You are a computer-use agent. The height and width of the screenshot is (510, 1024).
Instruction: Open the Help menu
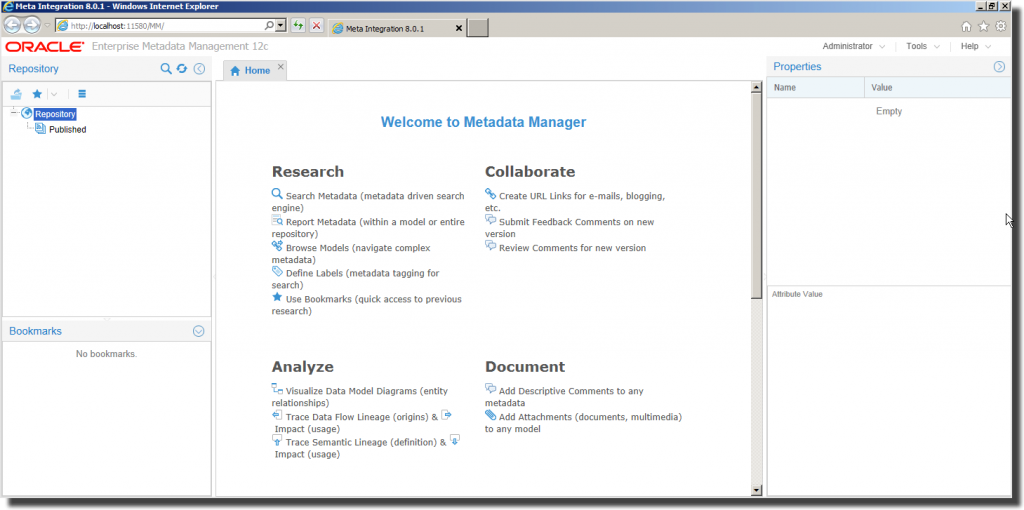976,46
